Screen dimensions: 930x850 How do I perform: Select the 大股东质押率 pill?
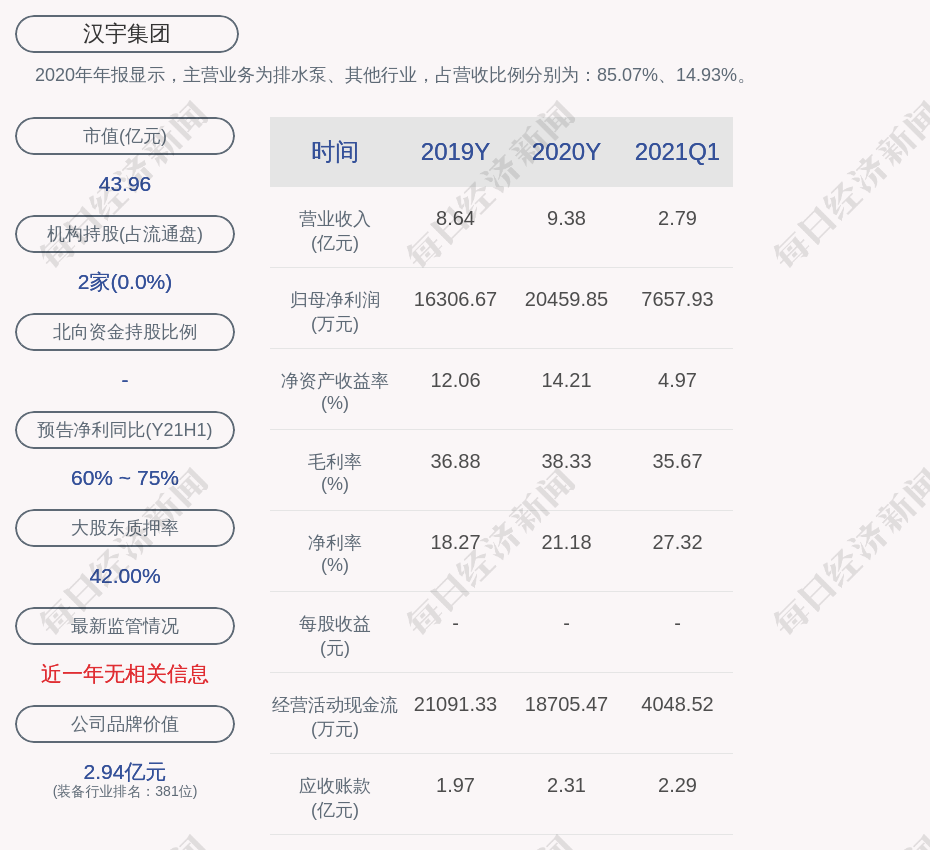pyautogui.click(x=125, y=527)
